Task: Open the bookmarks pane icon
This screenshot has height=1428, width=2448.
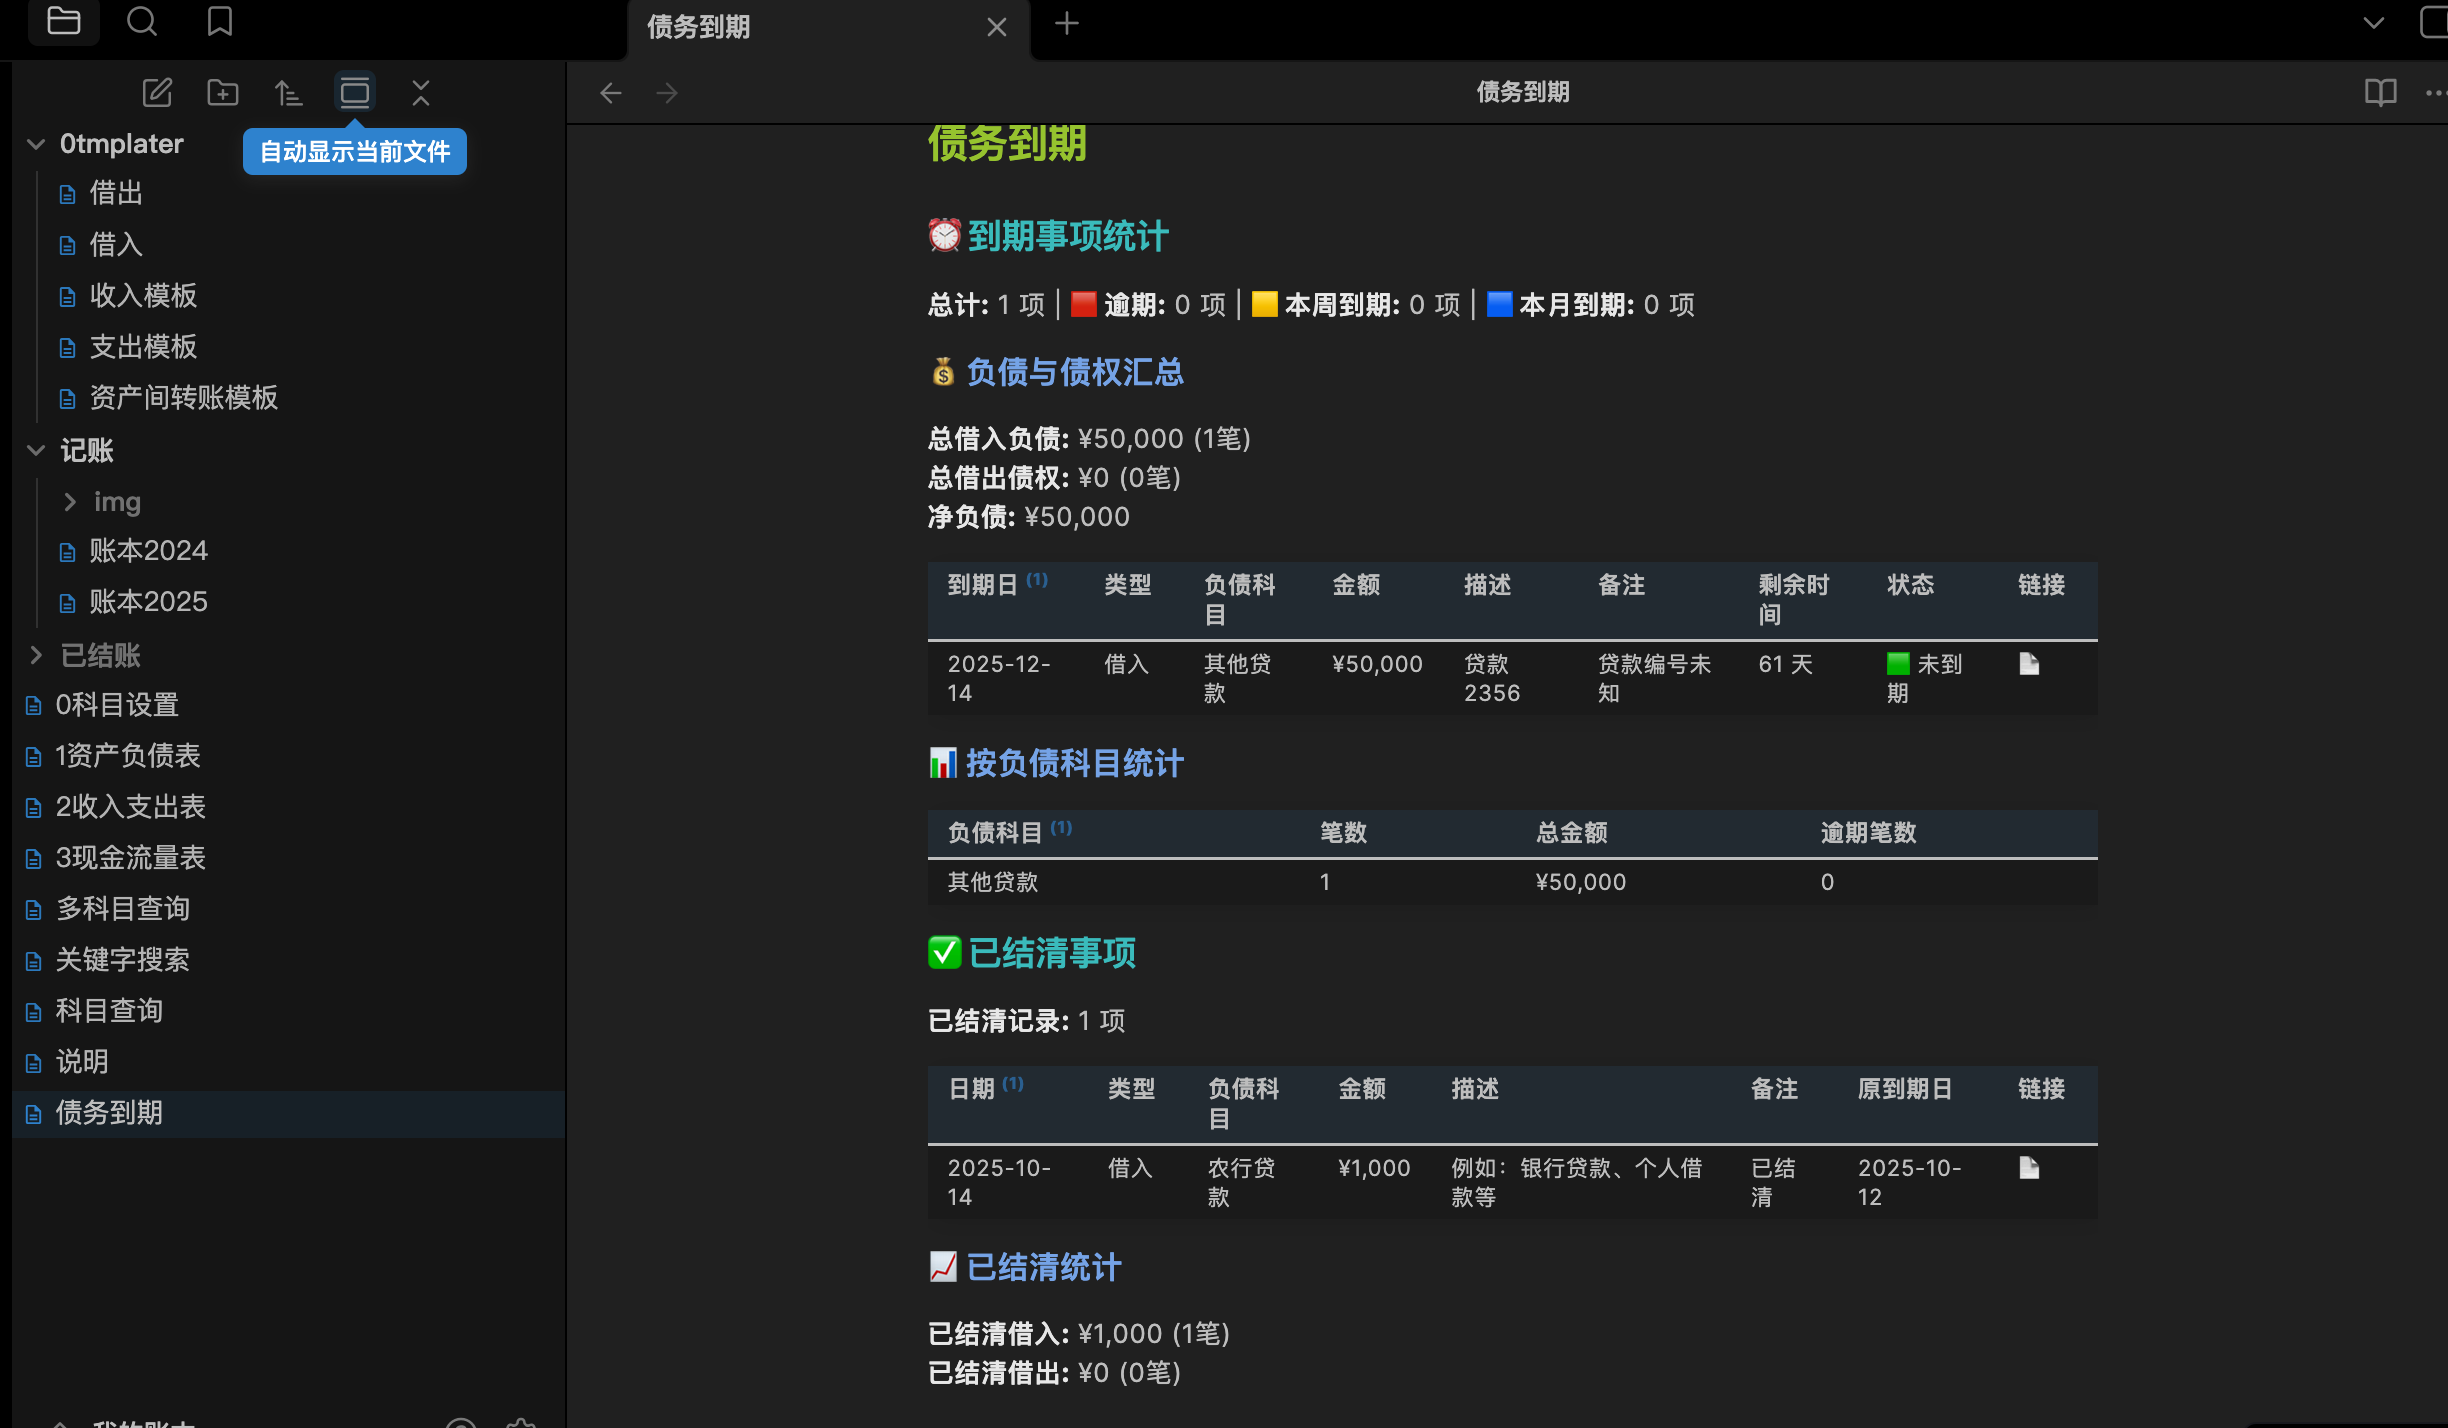Action: (x=220, y=22)
